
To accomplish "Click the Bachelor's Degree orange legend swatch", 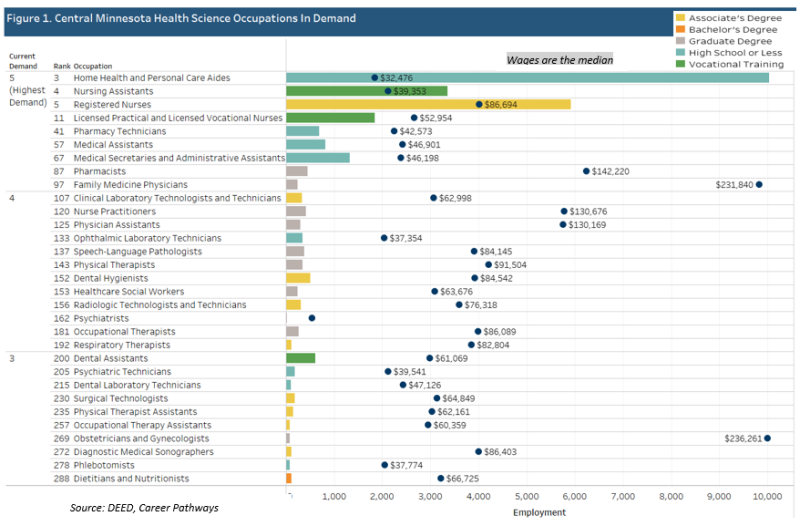I will pyautogui.click(x=680, y=29).
